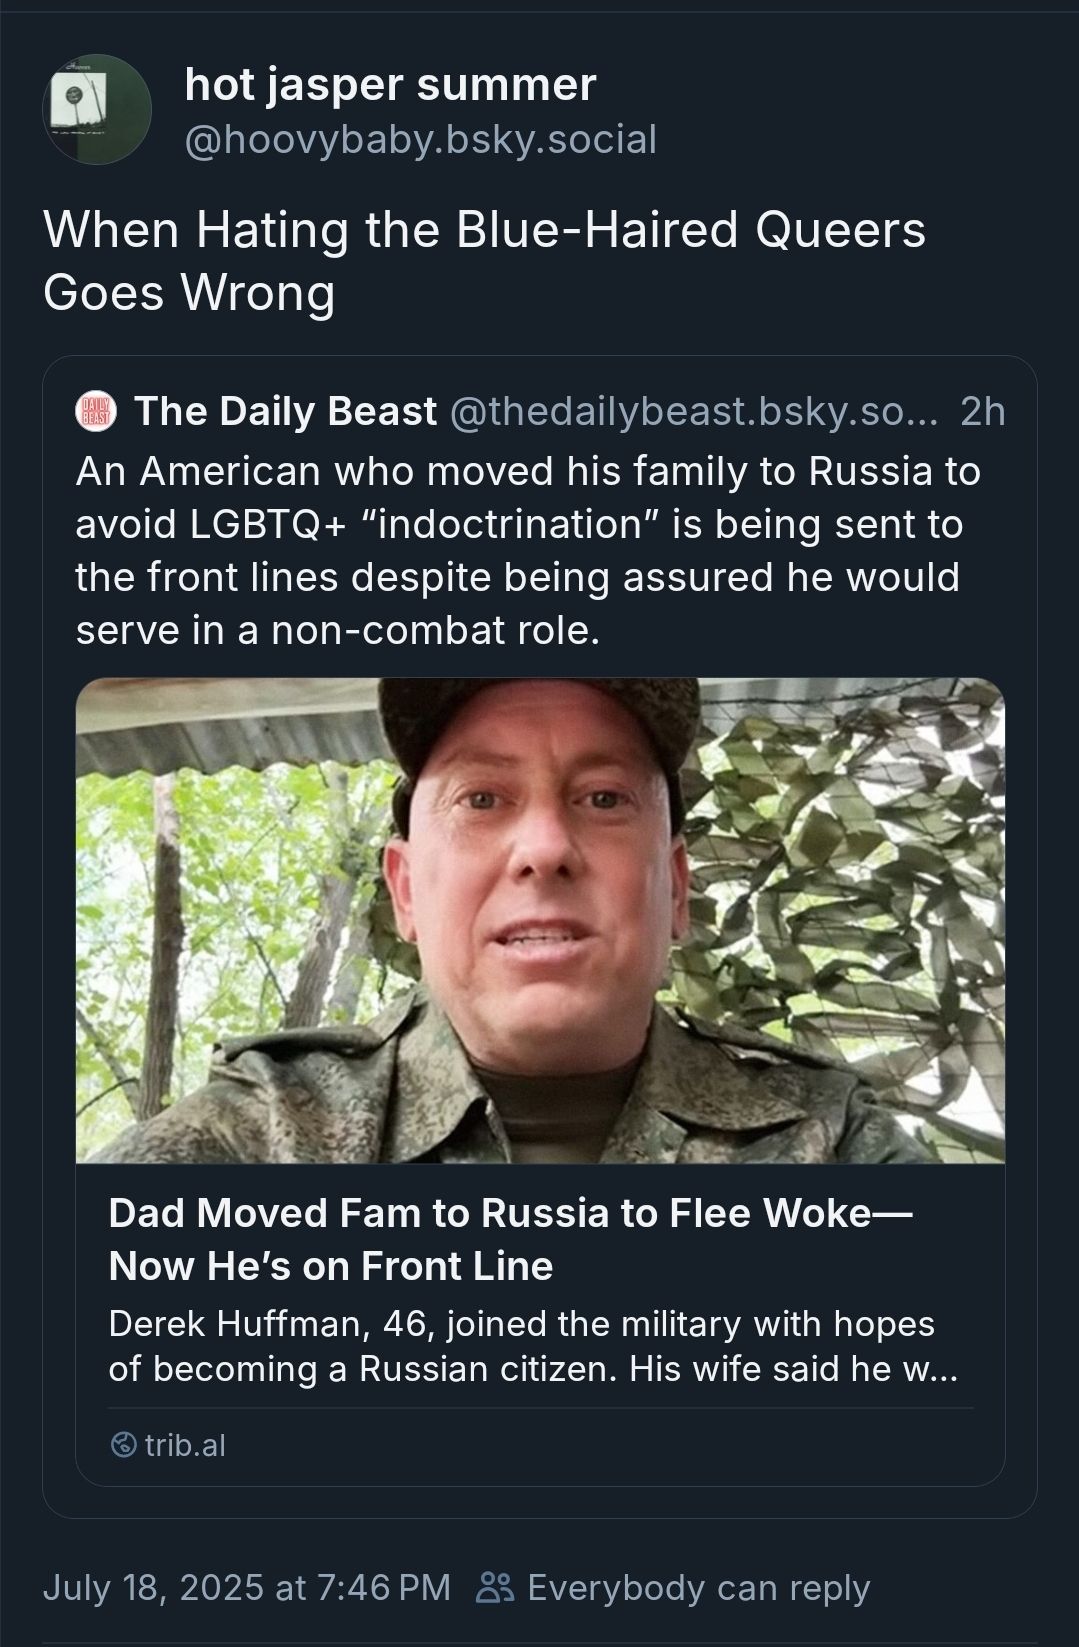Click the people icon near reply setting
Viewport: 1079px width, 1647px height.
pyautogui.click(x=494, y=1587)
